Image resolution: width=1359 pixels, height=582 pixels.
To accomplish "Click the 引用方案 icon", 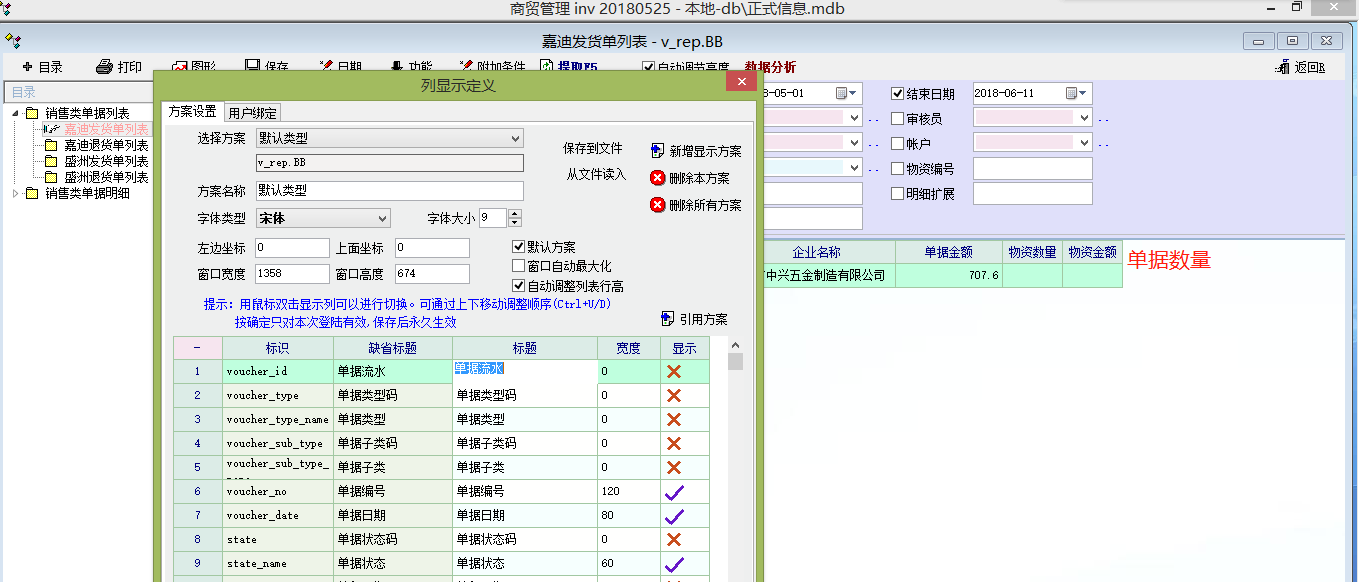I will tap(668, 319).
